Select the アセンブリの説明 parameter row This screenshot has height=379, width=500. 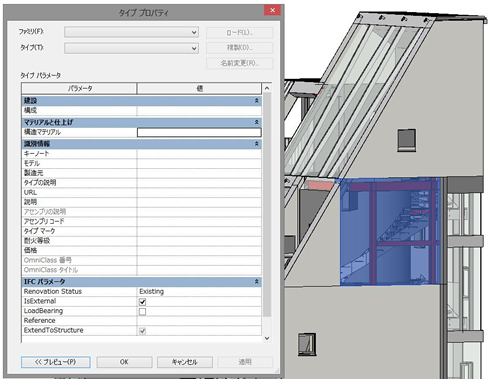[142, 212]
